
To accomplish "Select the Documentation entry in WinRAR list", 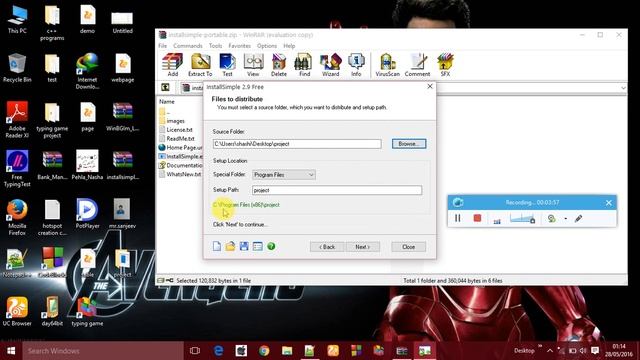I will pos(180,165).
